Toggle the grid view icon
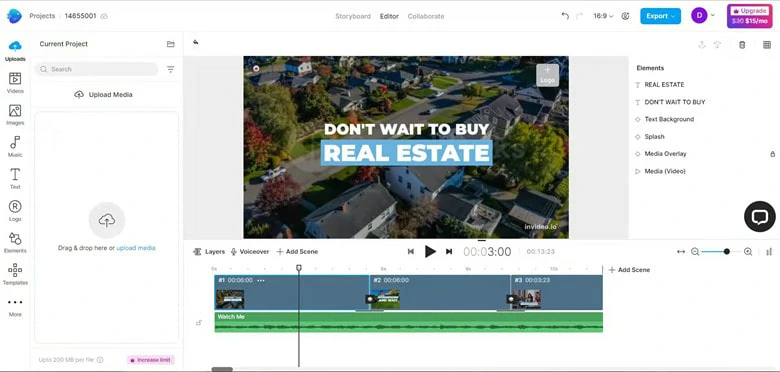This screenshot has width=780, height=372. (x=767, y=45)
